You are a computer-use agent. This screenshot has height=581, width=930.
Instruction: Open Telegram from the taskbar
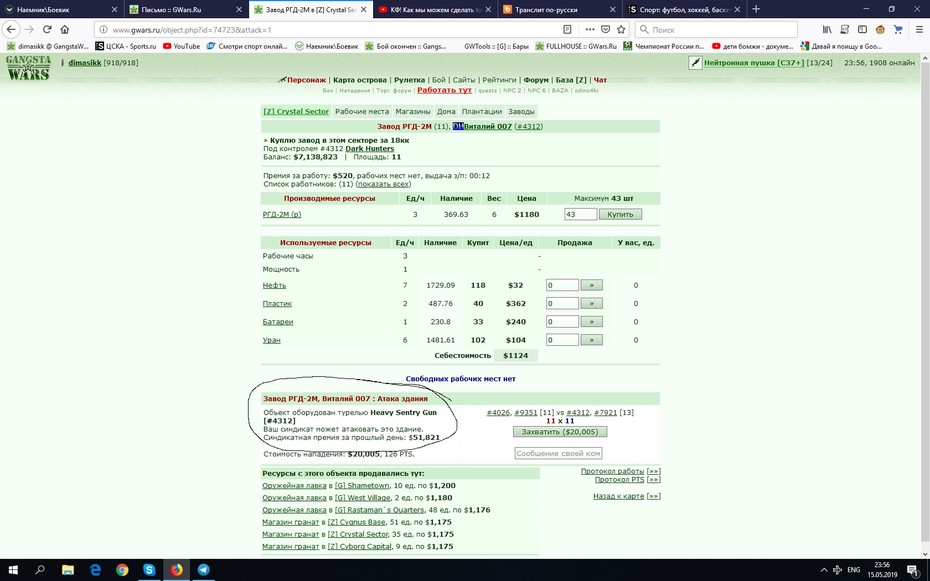pos(203,570)
